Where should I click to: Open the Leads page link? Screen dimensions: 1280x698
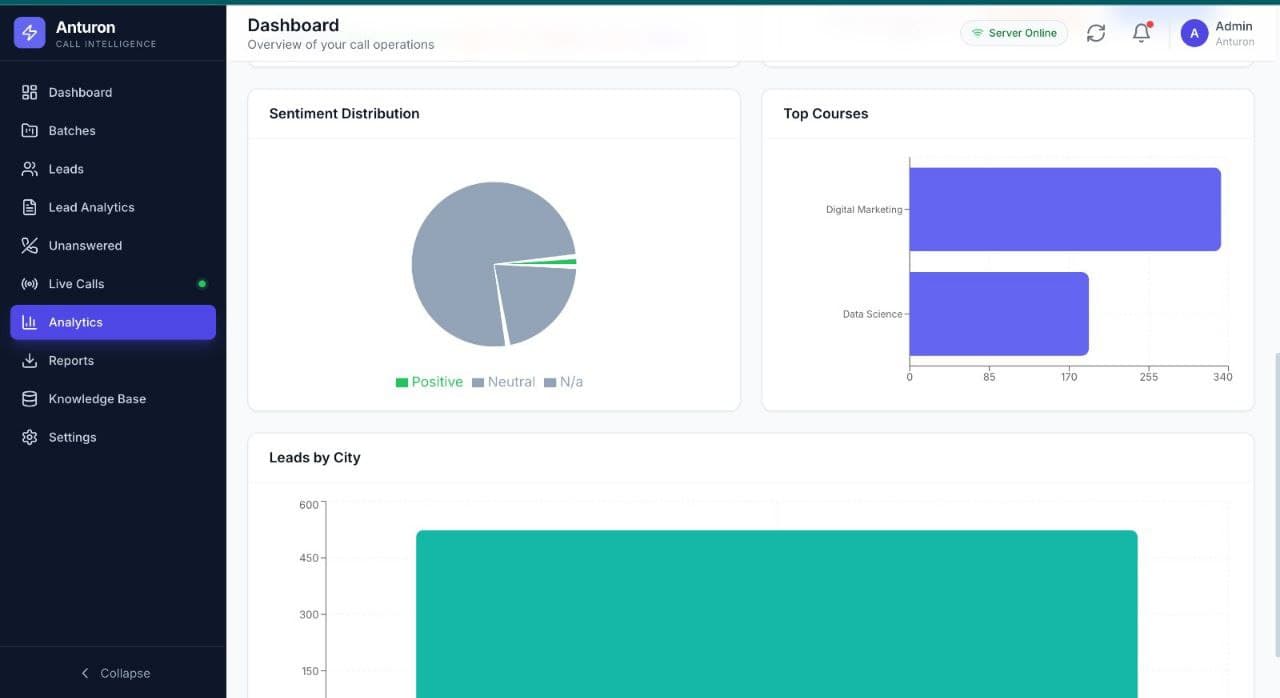66,169
